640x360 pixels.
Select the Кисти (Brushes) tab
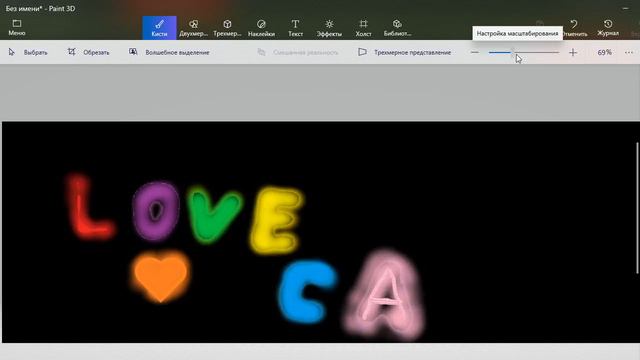[x=159, y=28]
